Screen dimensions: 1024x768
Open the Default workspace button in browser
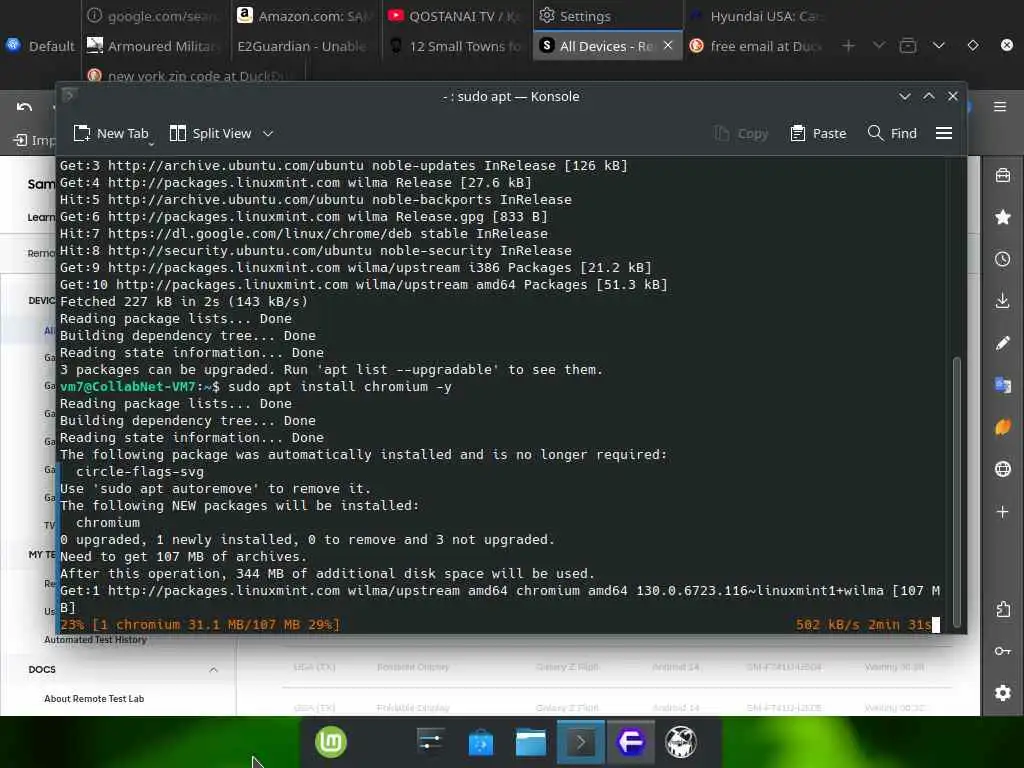pos(40,46)
